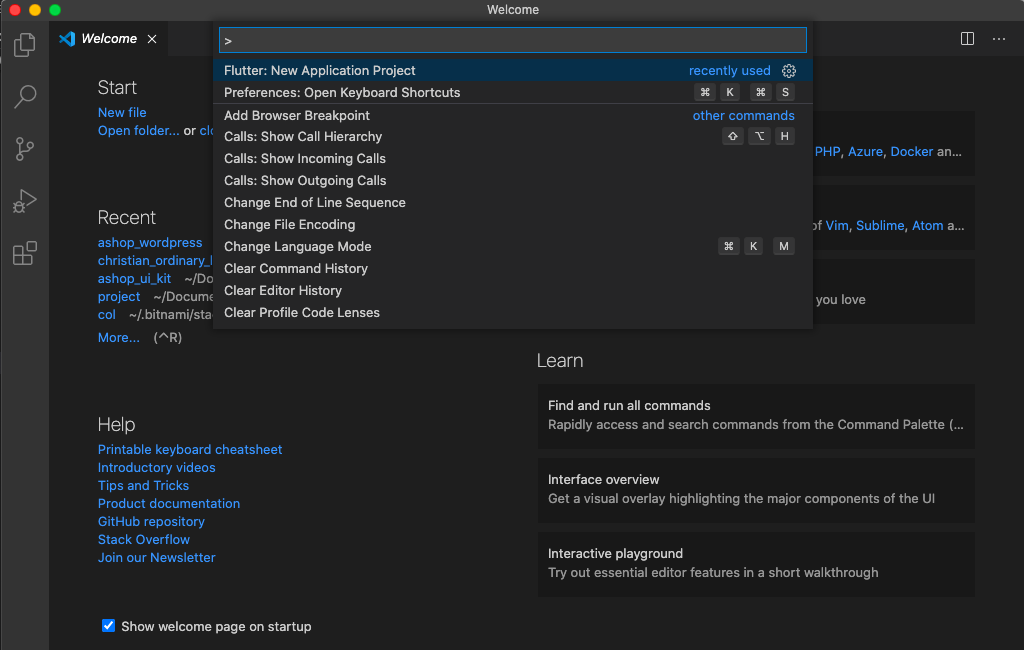Open the recent folder named project
Screen dimensions: 1024x650
119,297
